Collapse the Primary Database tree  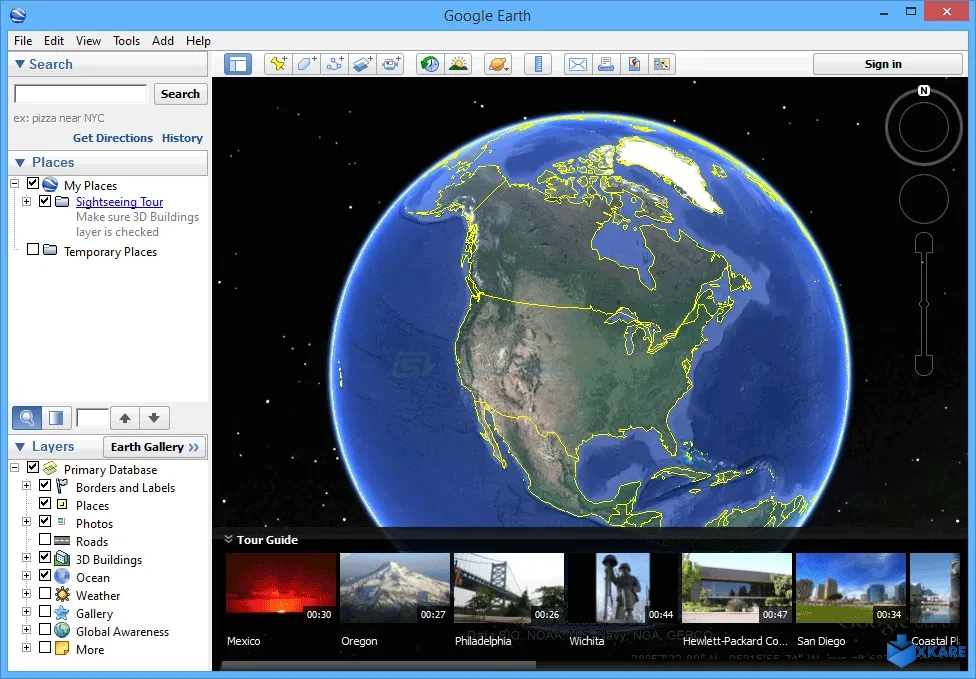tap(14, 468)
